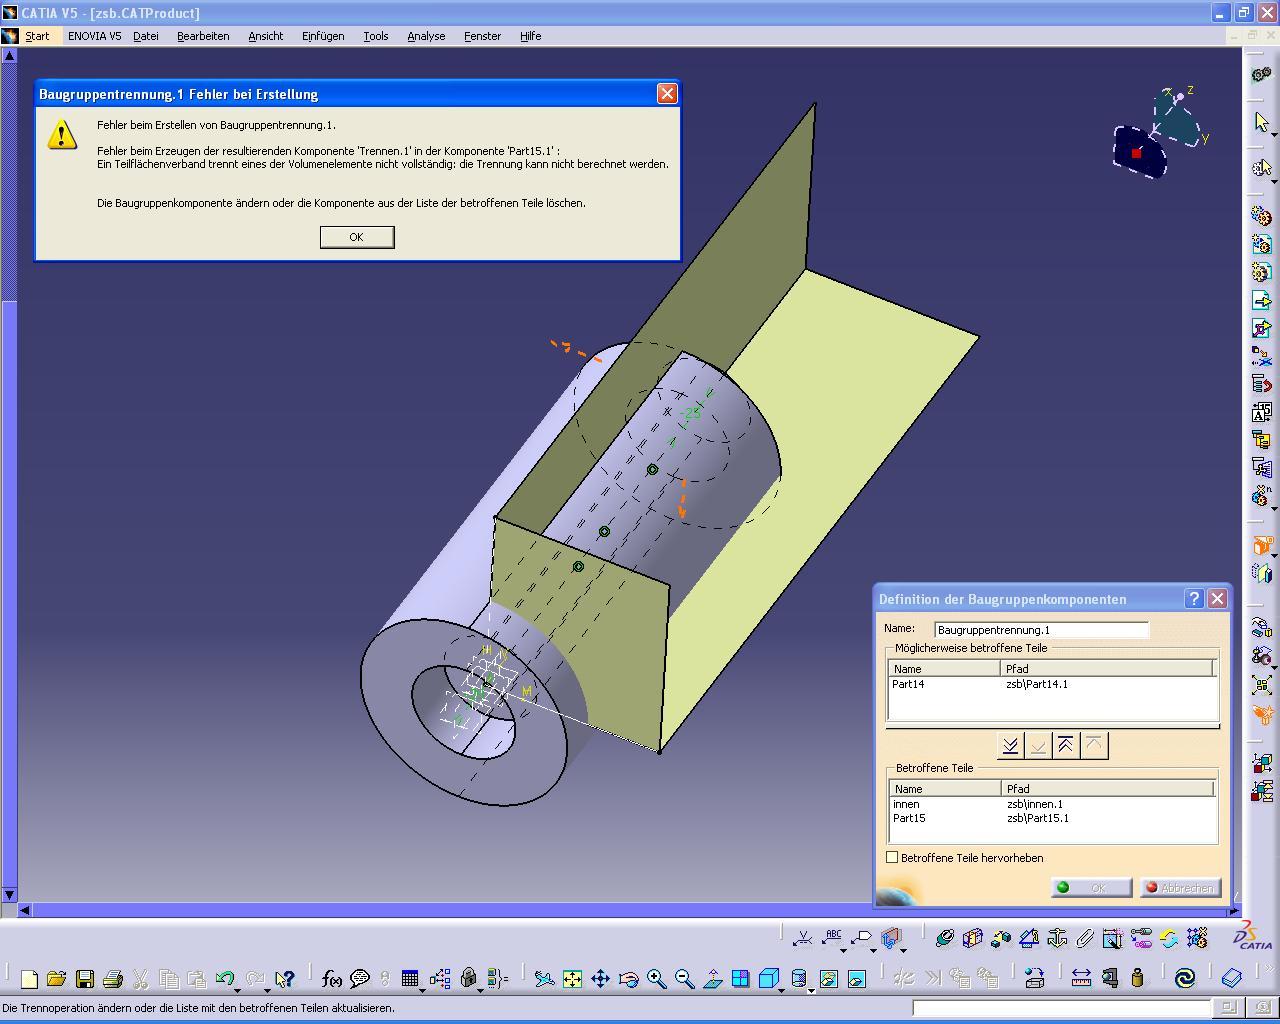This screenshot has width=1280, height=1024.
Task: Open the Ansicht menu
Action: pos(265,36)
